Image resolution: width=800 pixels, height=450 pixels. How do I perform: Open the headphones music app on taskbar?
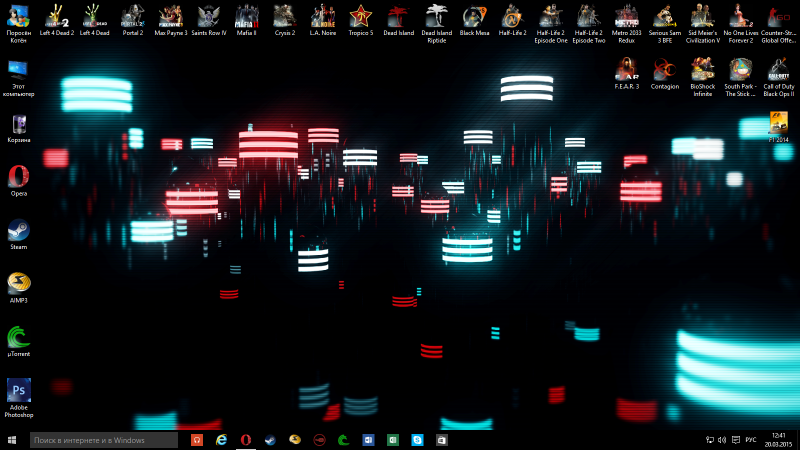[197, 440]
